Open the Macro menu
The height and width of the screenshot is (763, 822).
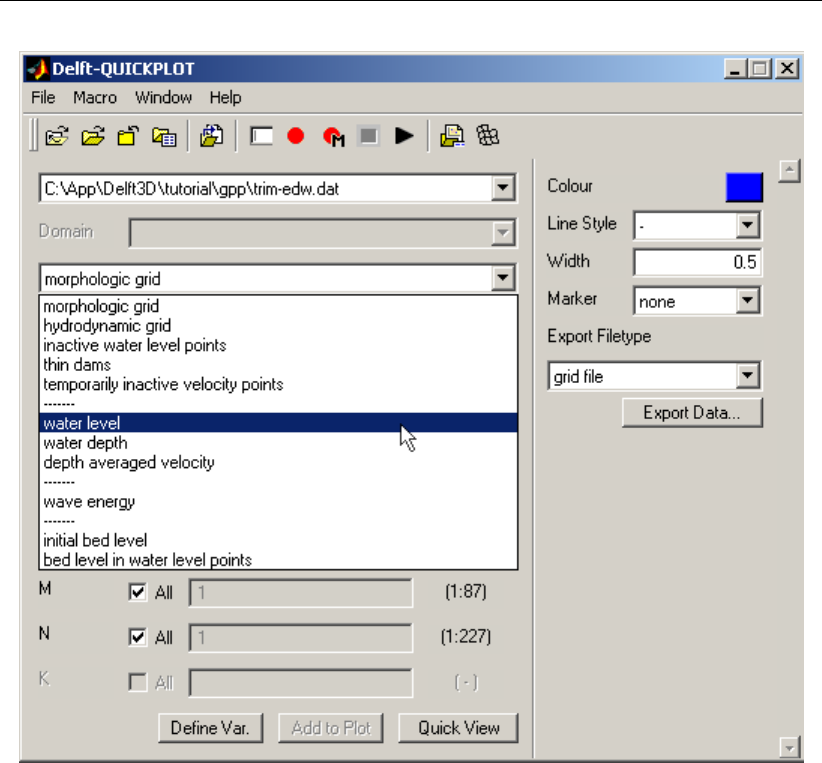click(95, 98)
